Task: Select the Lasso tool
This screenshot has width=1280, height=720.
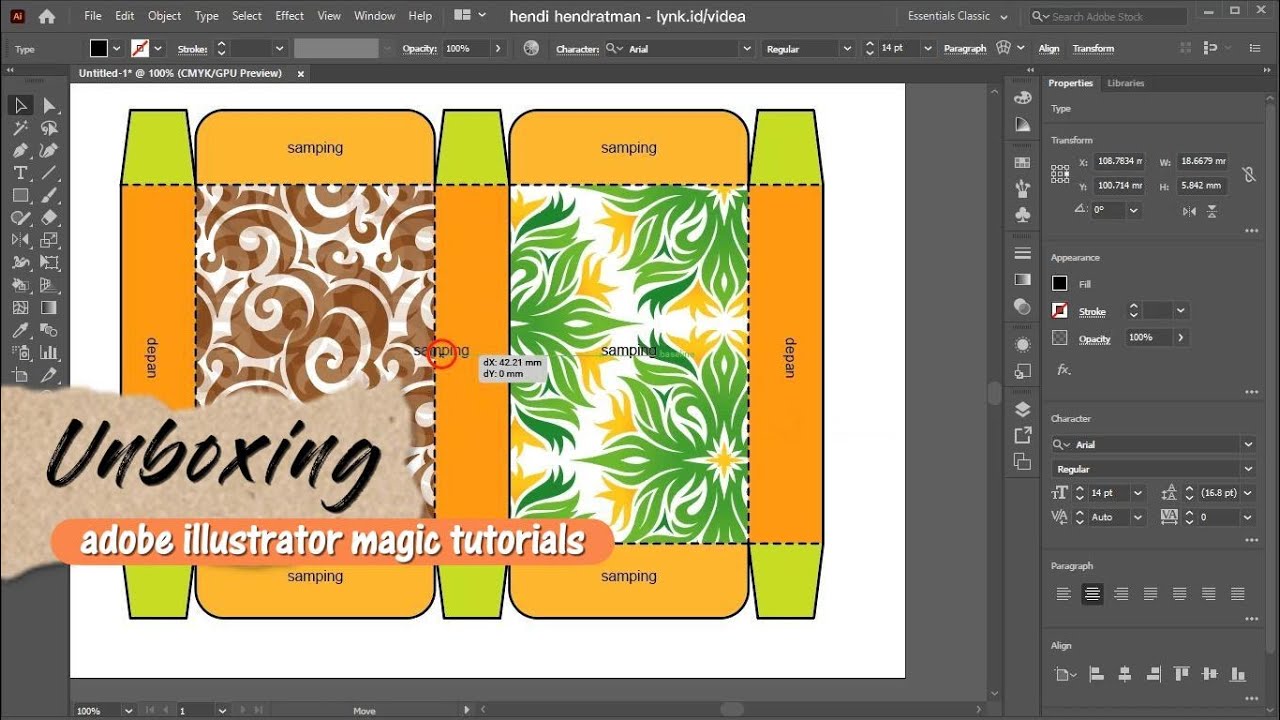Action: 49,128
